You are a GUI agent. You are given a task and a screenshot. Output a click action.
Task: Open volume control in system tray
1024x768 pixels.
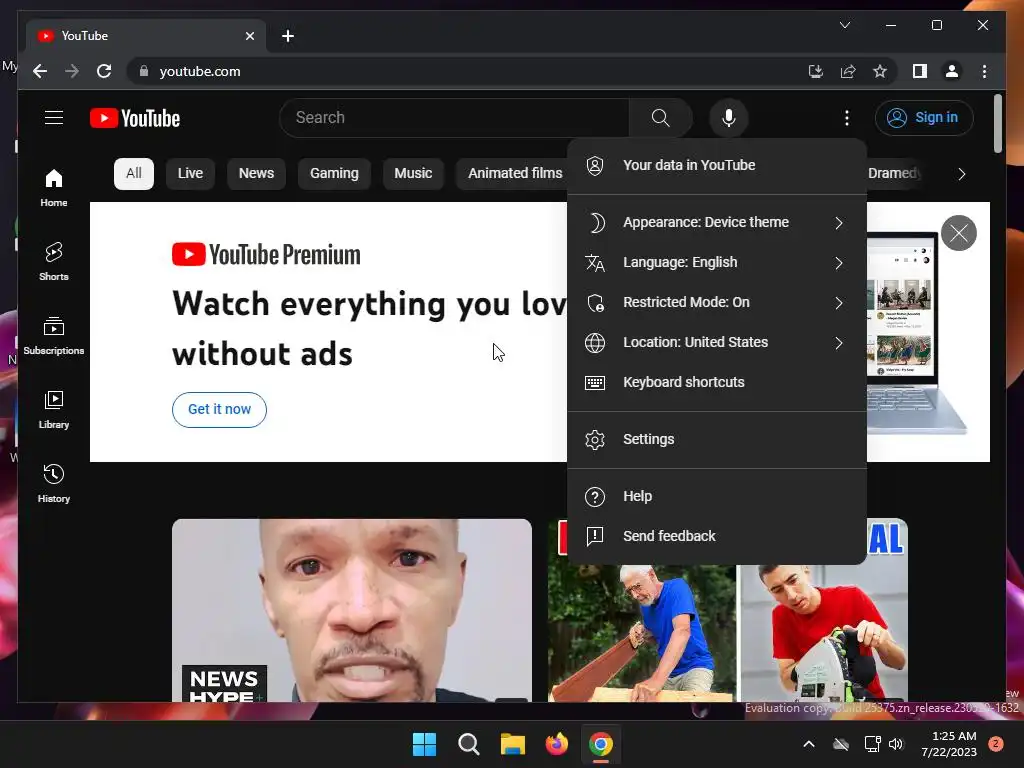coord(896,744)
